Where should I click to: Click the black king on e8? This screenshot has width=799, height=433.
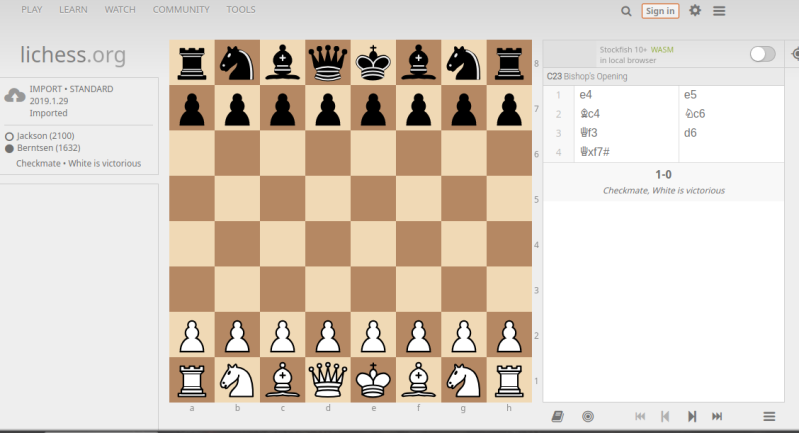tap(374, 62)
